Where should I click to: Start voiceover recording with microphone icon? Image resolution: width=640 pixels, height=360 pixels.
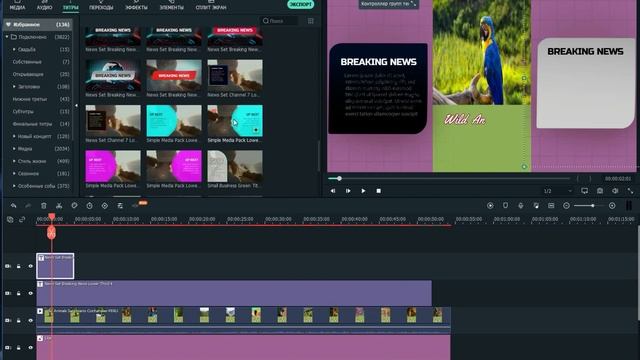pyautogui.click(x=521, y=206)
